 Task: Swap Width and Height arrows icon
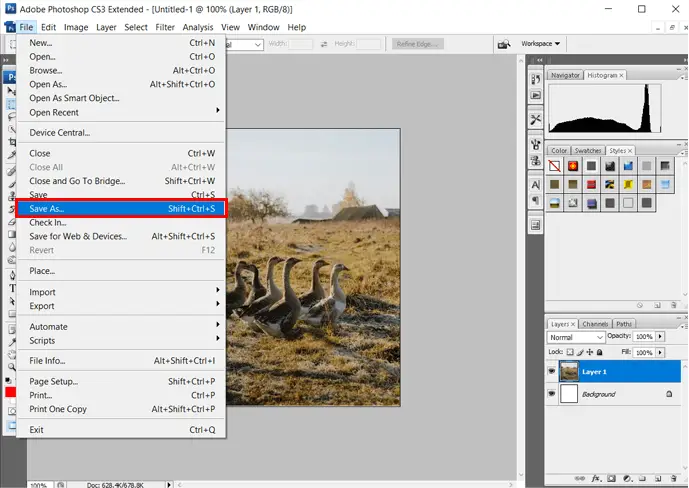[x=324, y=44]
